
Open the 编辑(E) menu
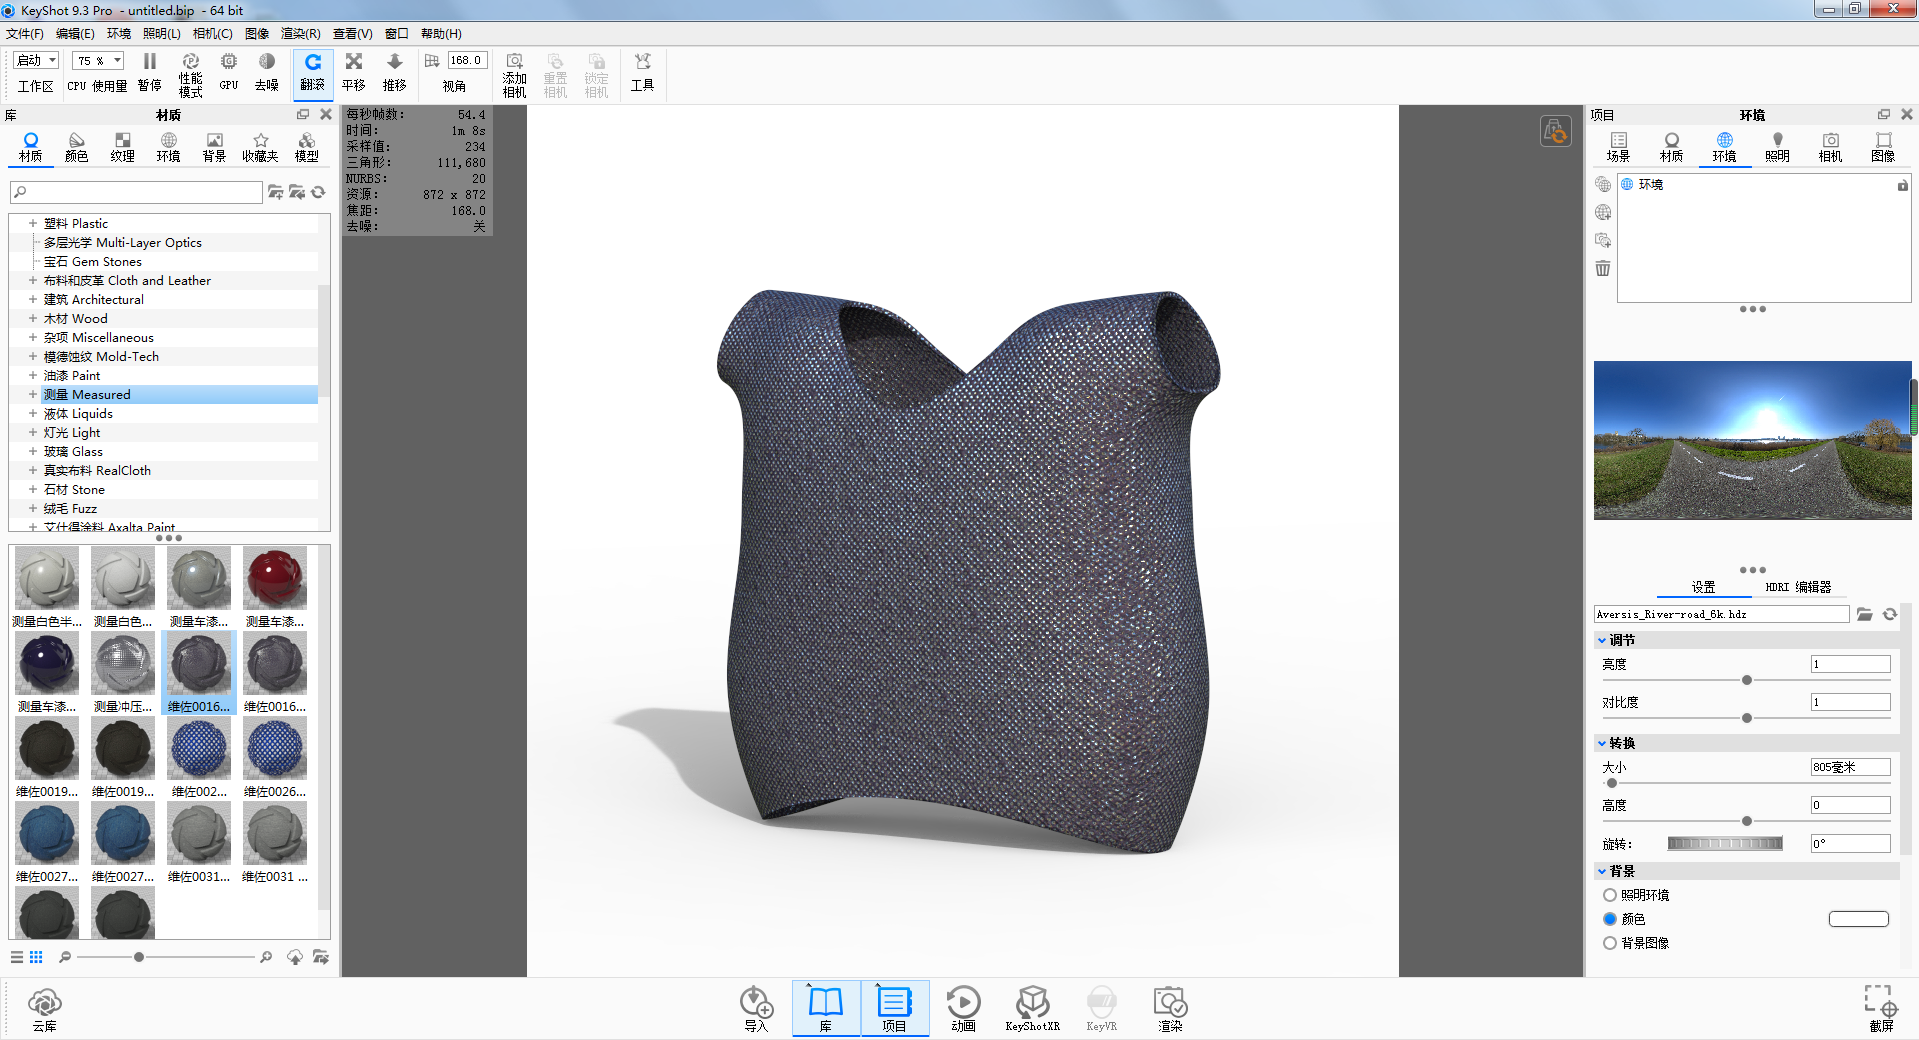pyautogui.click(x=75, y=34)
